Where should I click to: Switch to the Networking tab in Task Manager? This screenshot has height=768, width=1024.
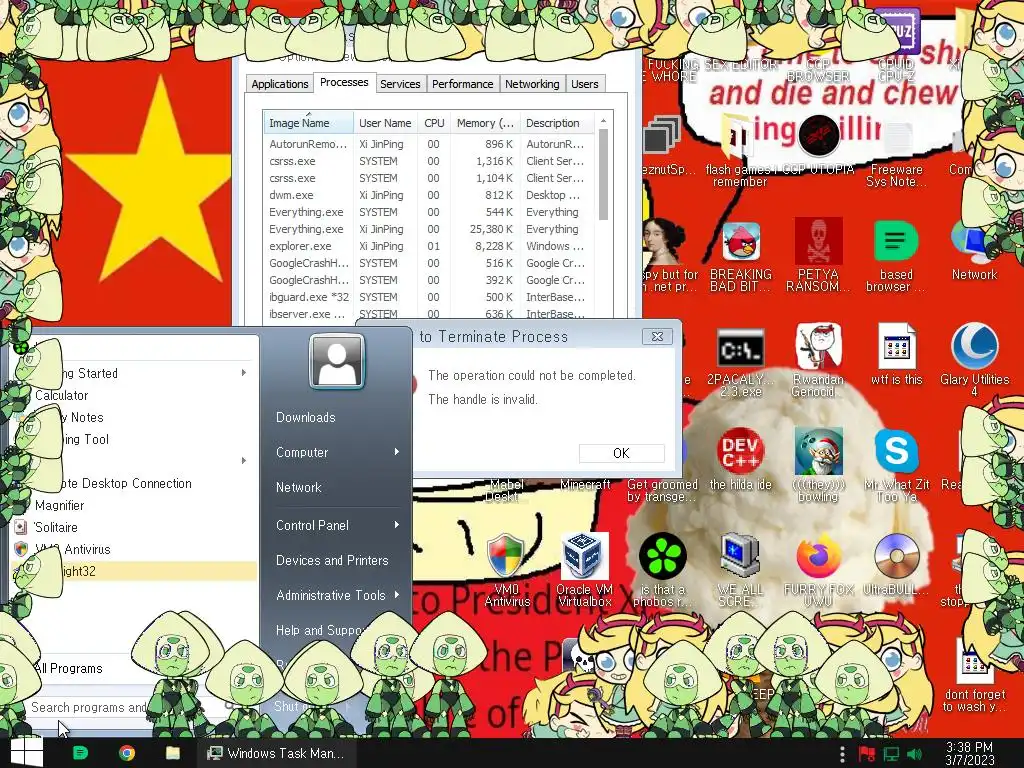pos(532,84)
